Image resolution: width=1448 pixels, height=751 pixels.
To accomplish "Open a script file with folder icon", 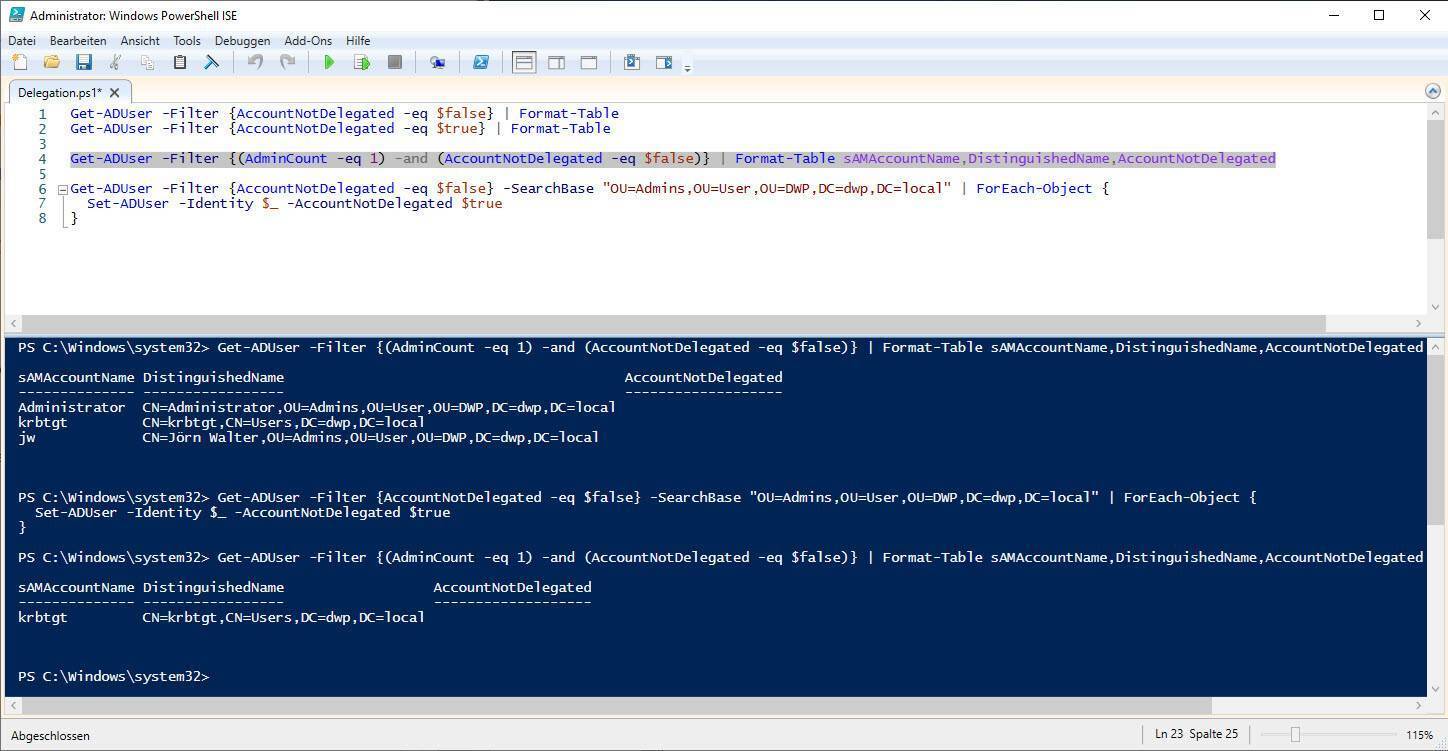I will [51, 62].
